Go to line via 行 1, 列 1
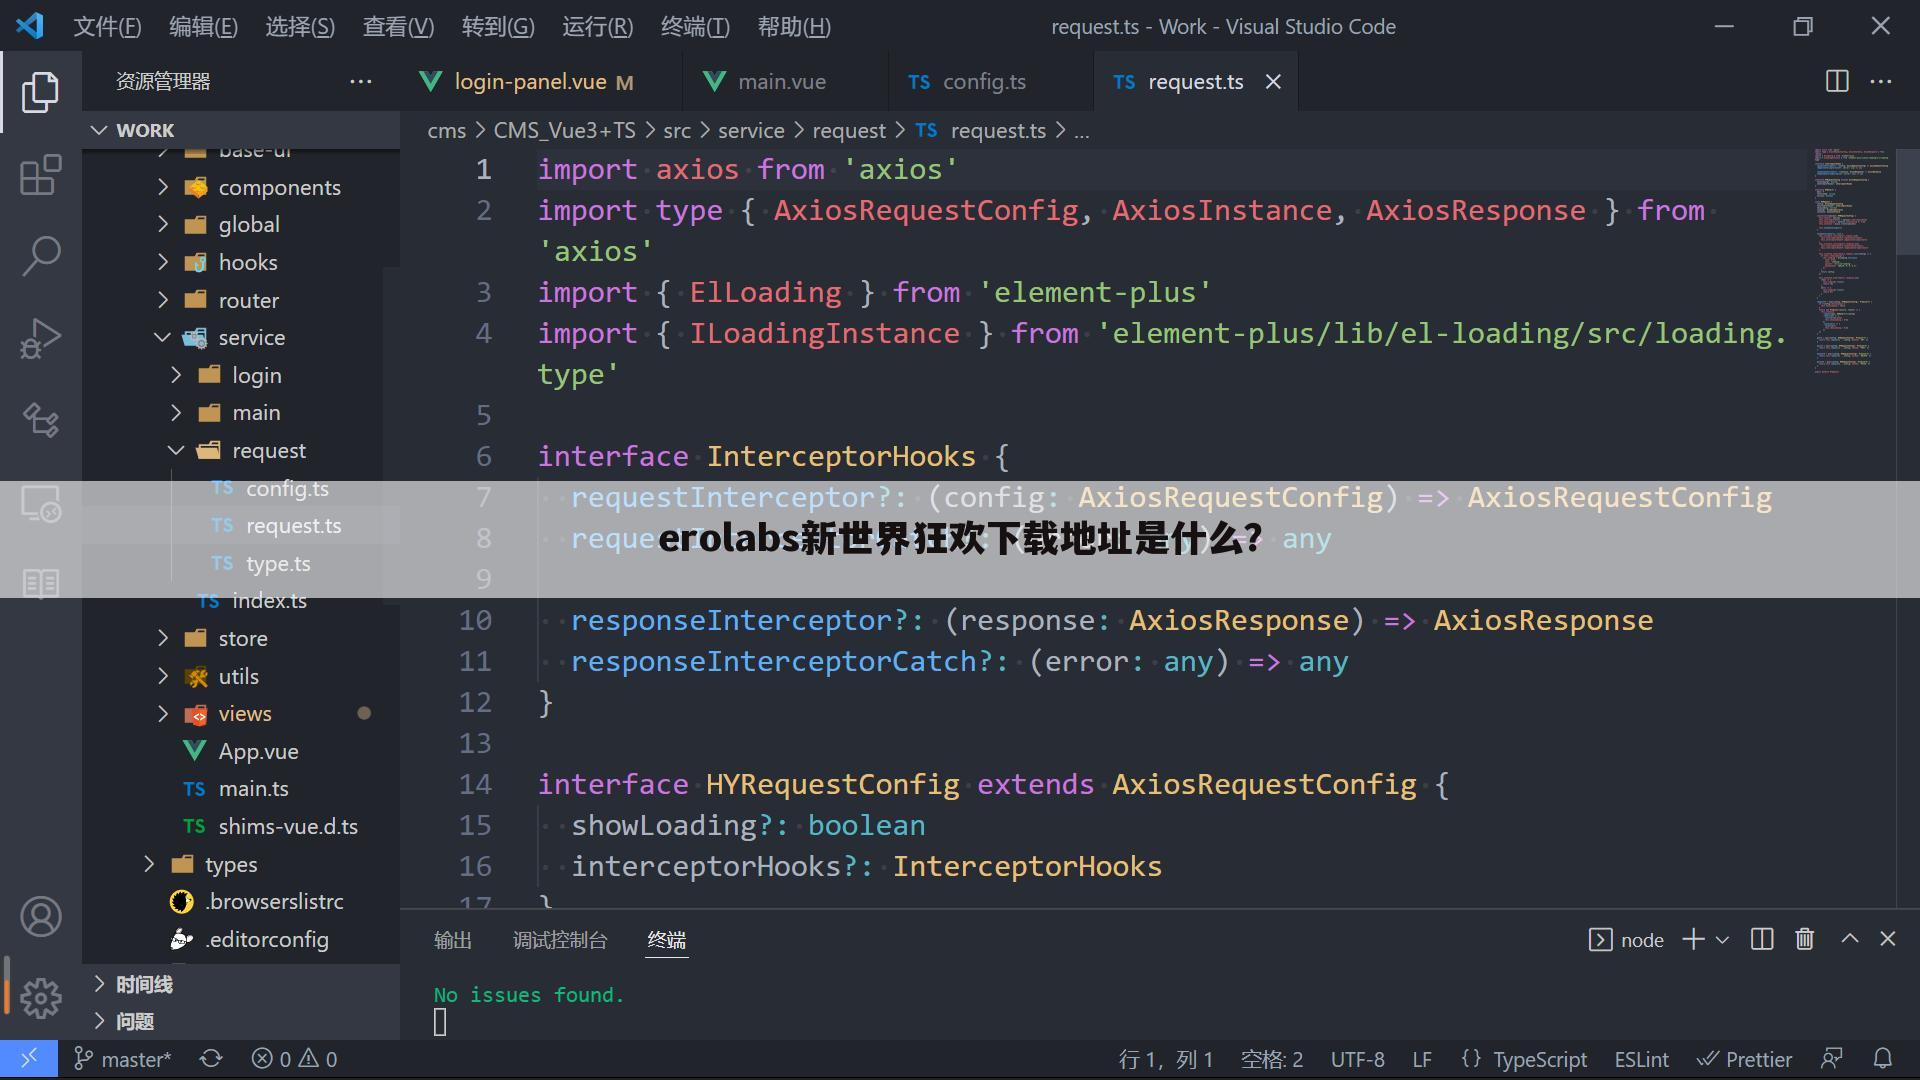Image resolution: width=1920 pixels, height=1080 pixels. click(1165, 1059)
